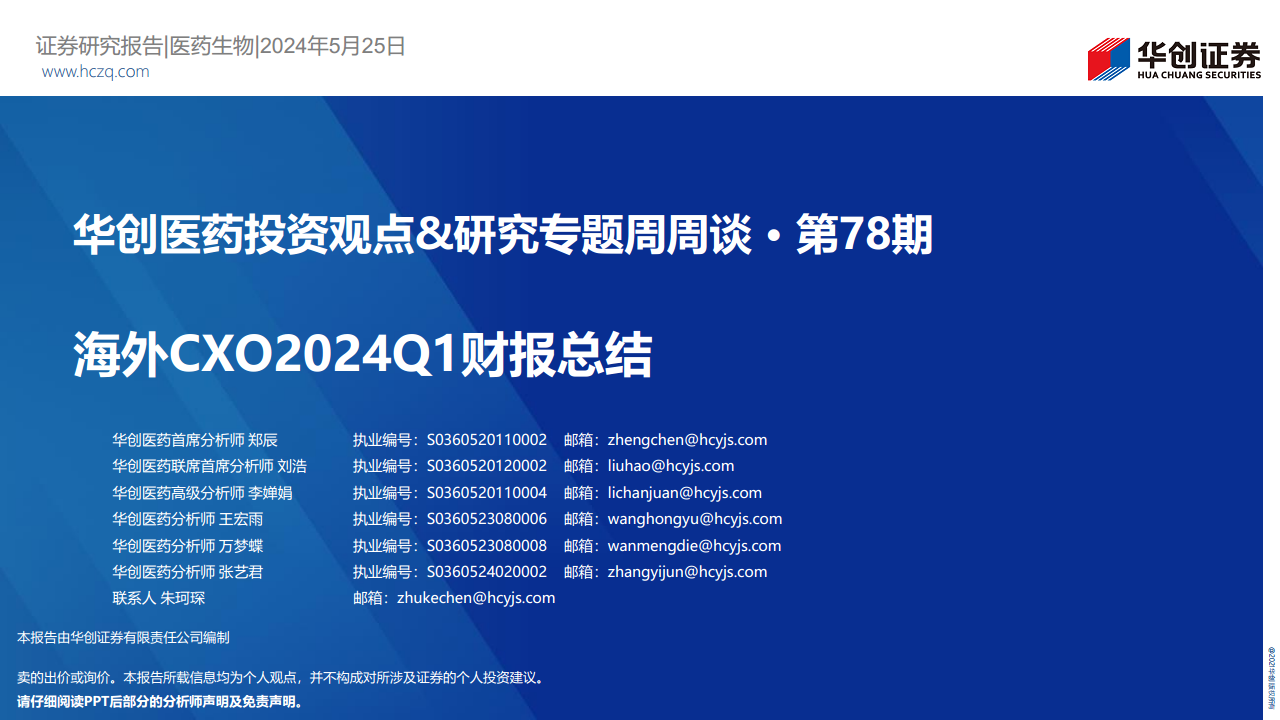The image size is (1280, 720).
Task: Select license number S0360523080006
Action: (x=487, y=519)
